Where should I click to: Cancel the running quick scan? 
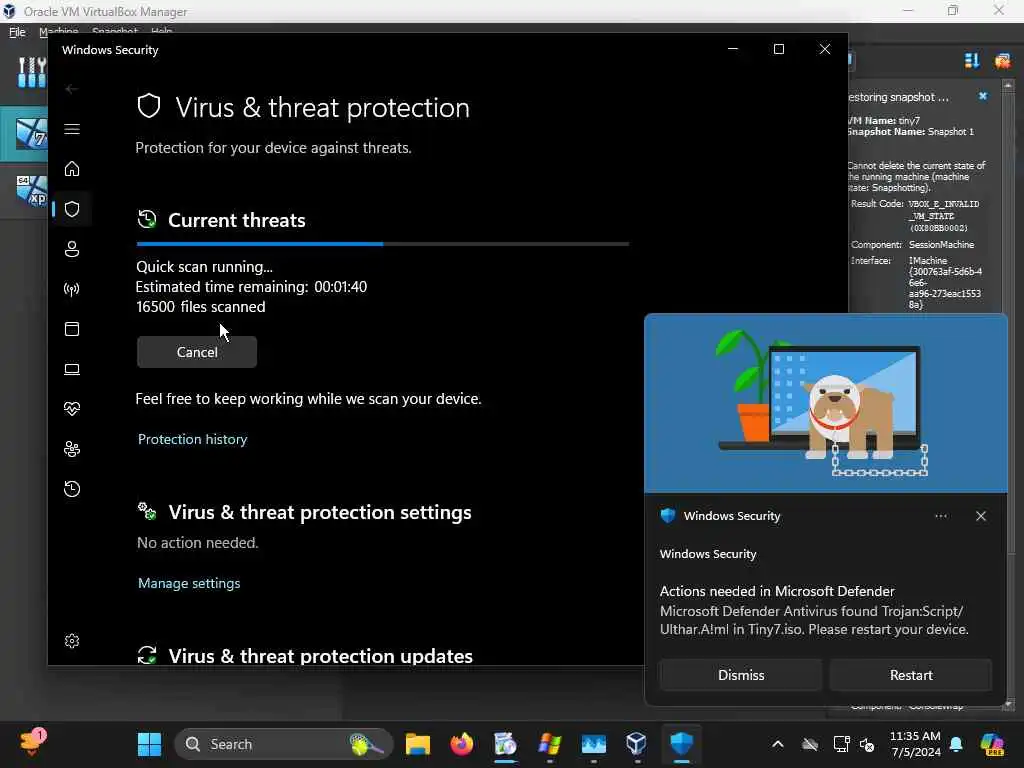tap(197, 352)
